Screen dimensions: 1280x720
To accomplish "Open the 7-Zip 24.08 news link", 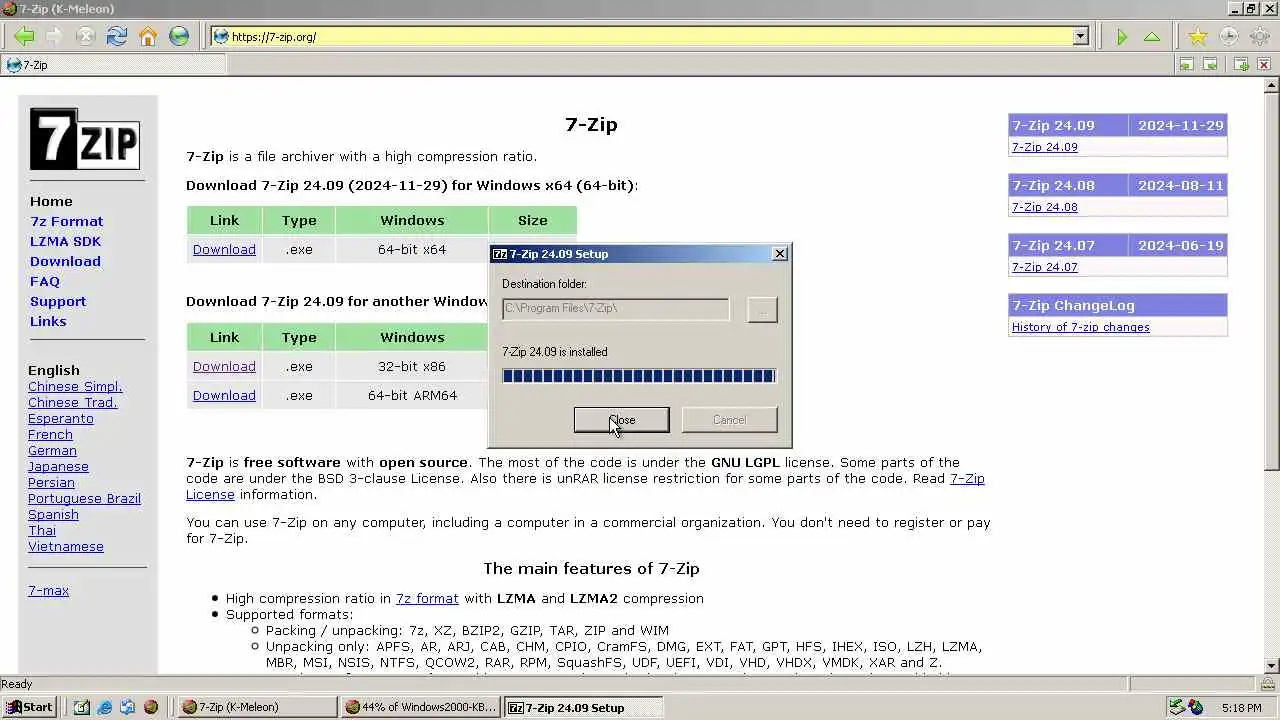I will tap(1044, 207).
